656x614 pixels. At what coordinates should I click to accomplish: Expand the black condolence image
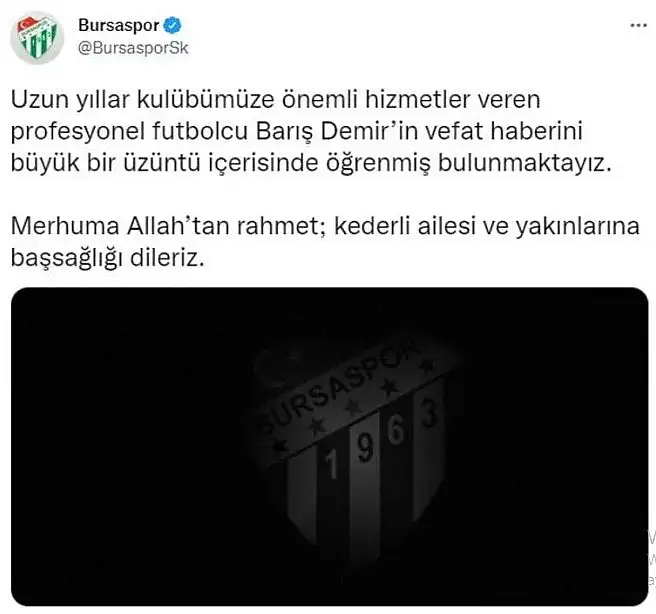click(x=330, y=446)
